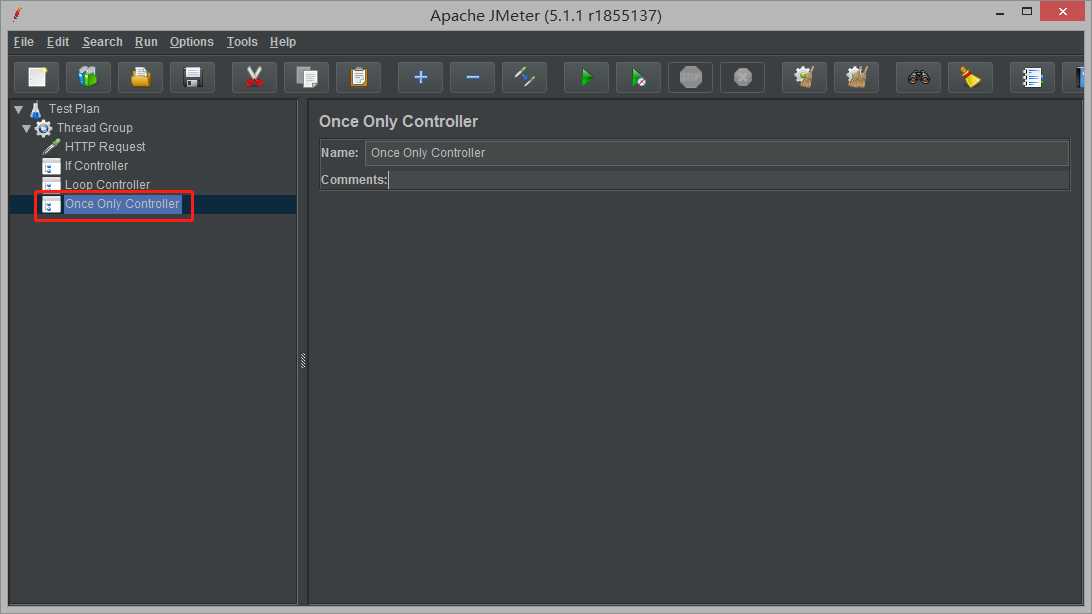The image size is (1092, 614).
Task: Start the test with green play icon
Action: point(586,77)
